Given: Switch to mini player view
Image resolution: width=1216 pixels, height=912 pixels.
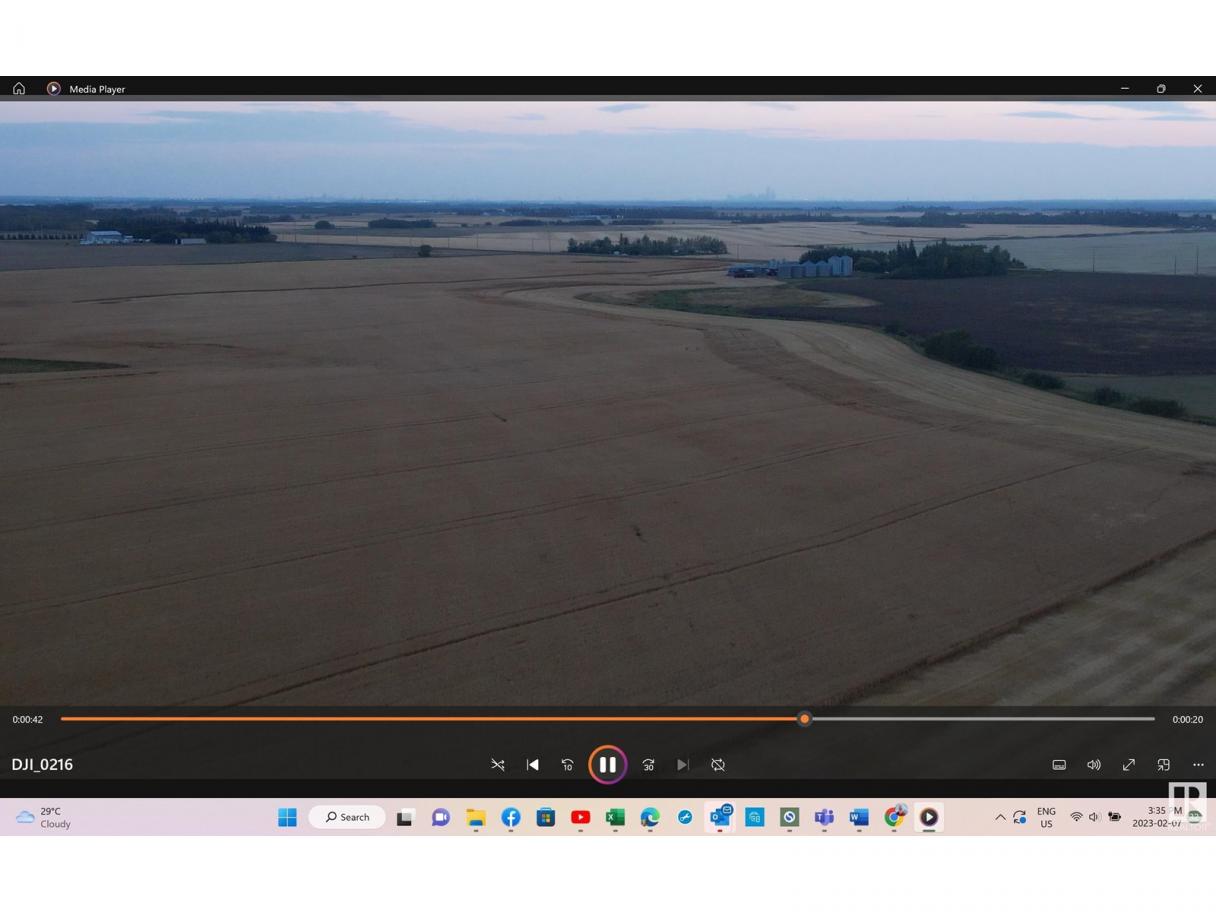Looking at the screenshot, I should (1164, 765).
